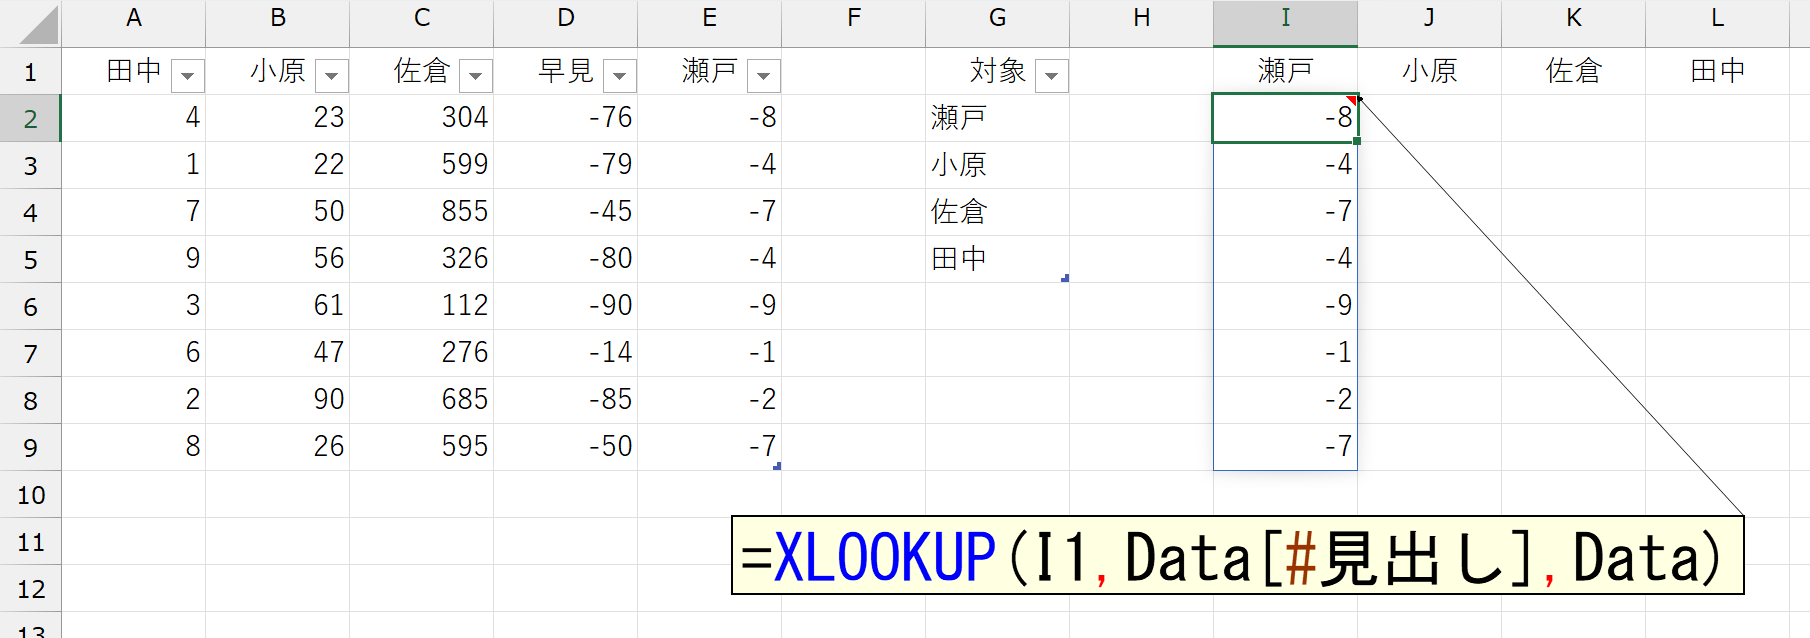The height and width of the screenshot is (638, 1810).
Task: Open the 田中 column filter dropdown
Action: pyautogui.click(x=188, y=75)
